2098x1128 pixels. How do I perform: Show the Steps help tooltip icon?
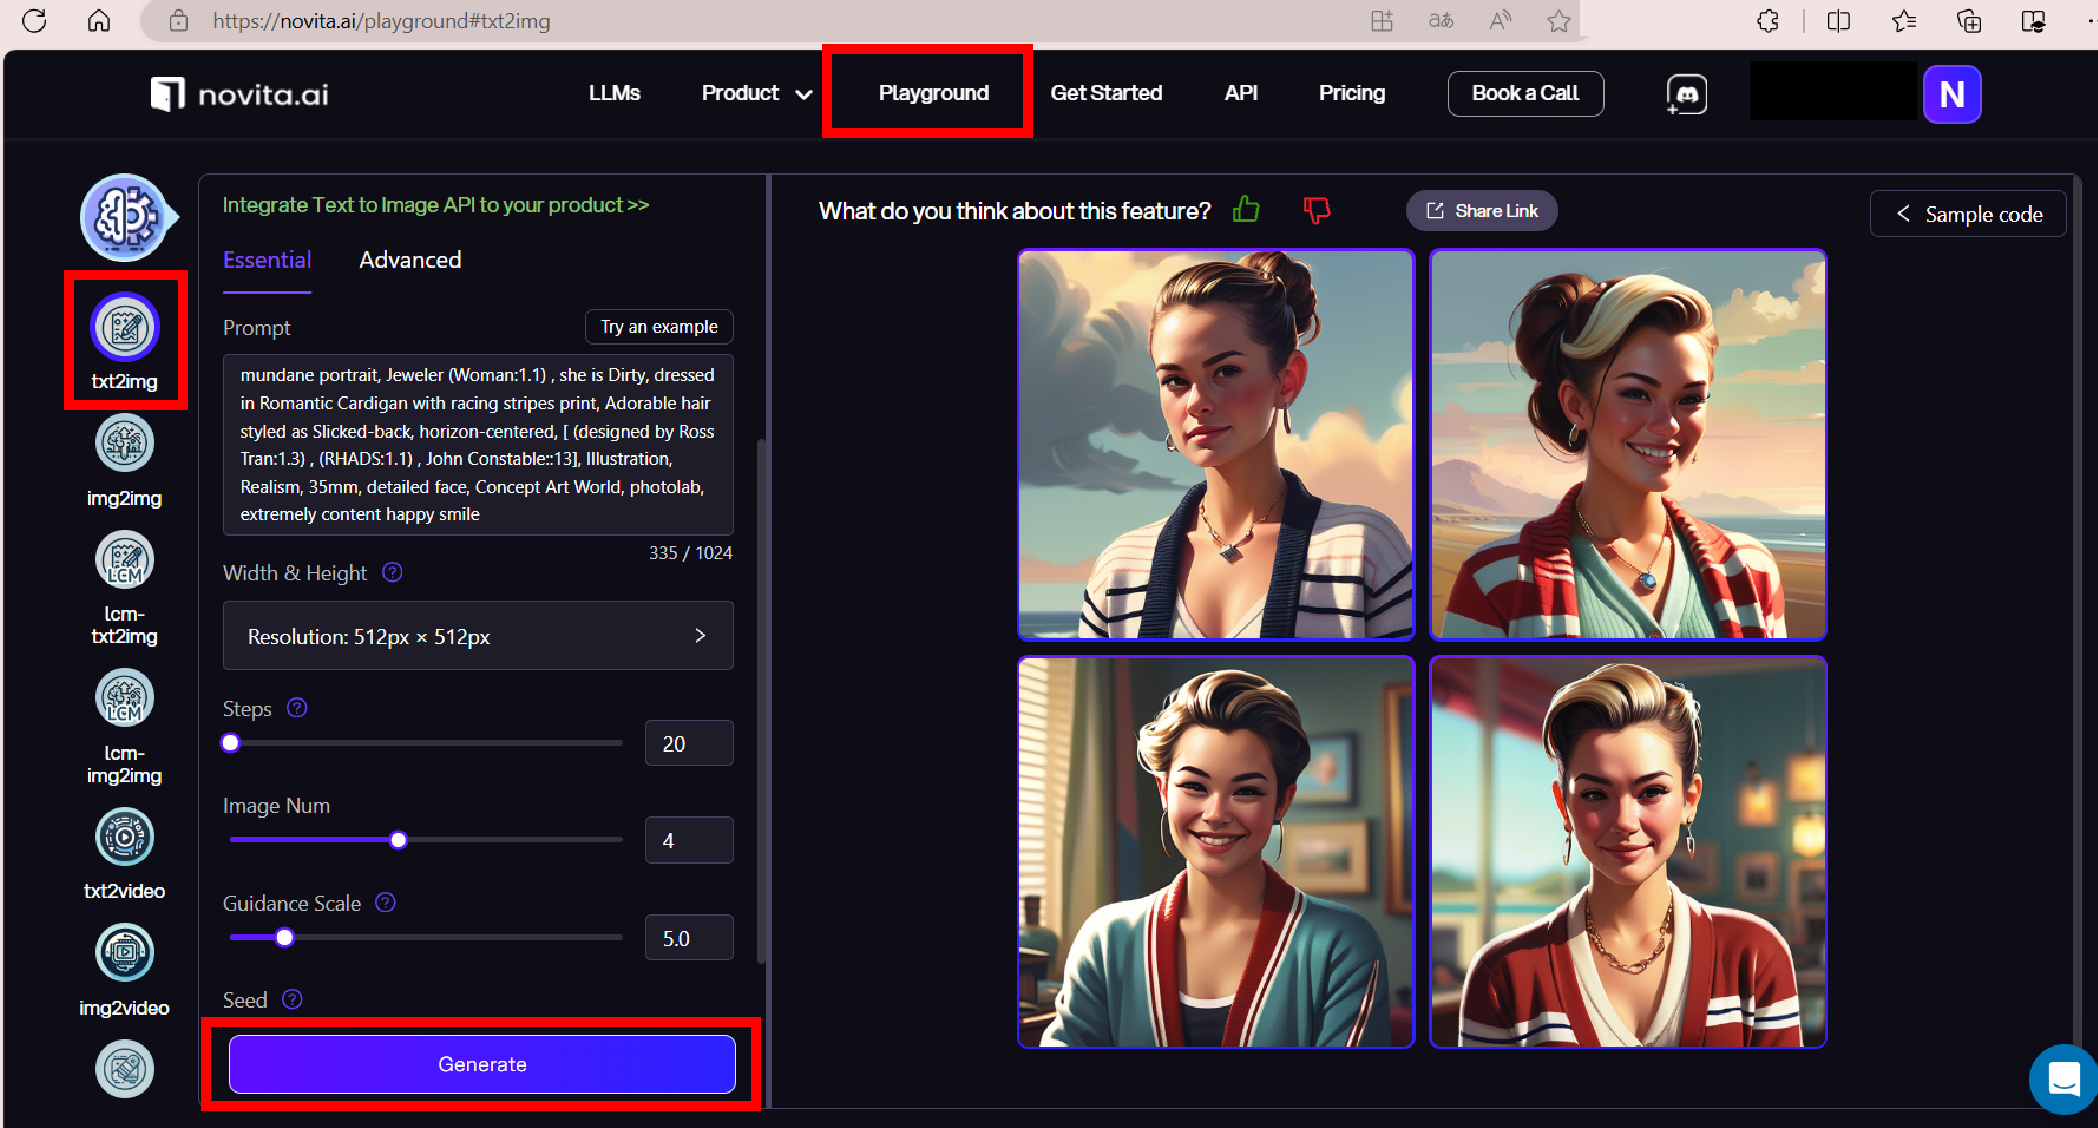pos(297,708)
